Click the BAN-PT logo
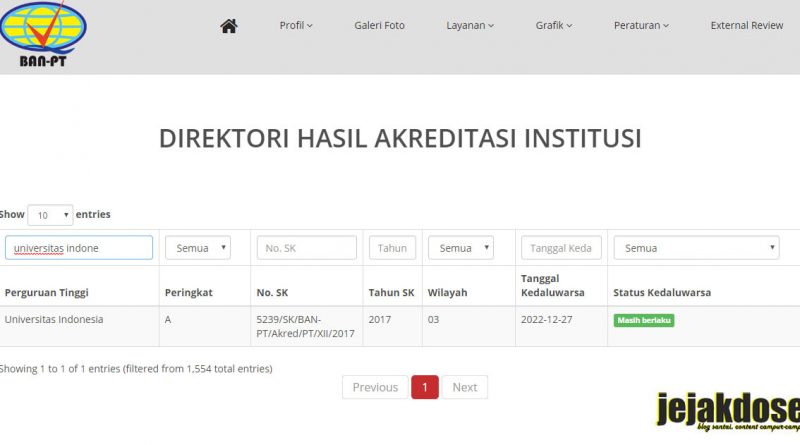 pos(43,34)
